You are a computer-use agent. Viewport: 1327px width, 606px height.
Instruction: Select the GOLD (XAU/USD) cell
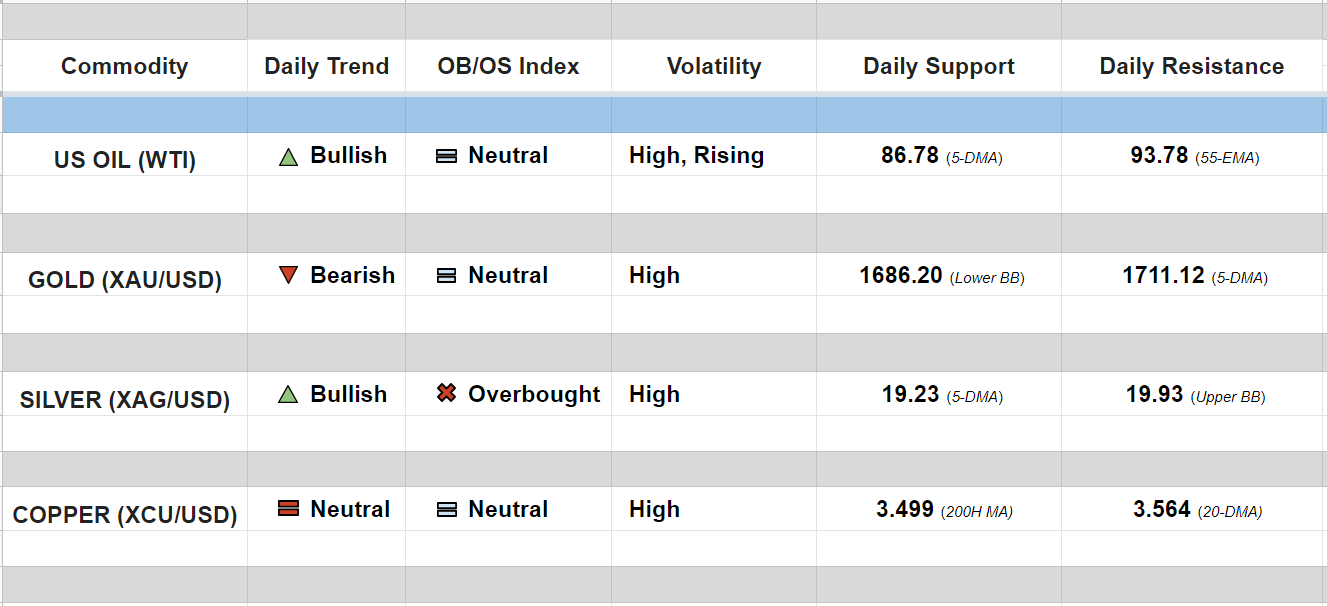coord(125,280)
